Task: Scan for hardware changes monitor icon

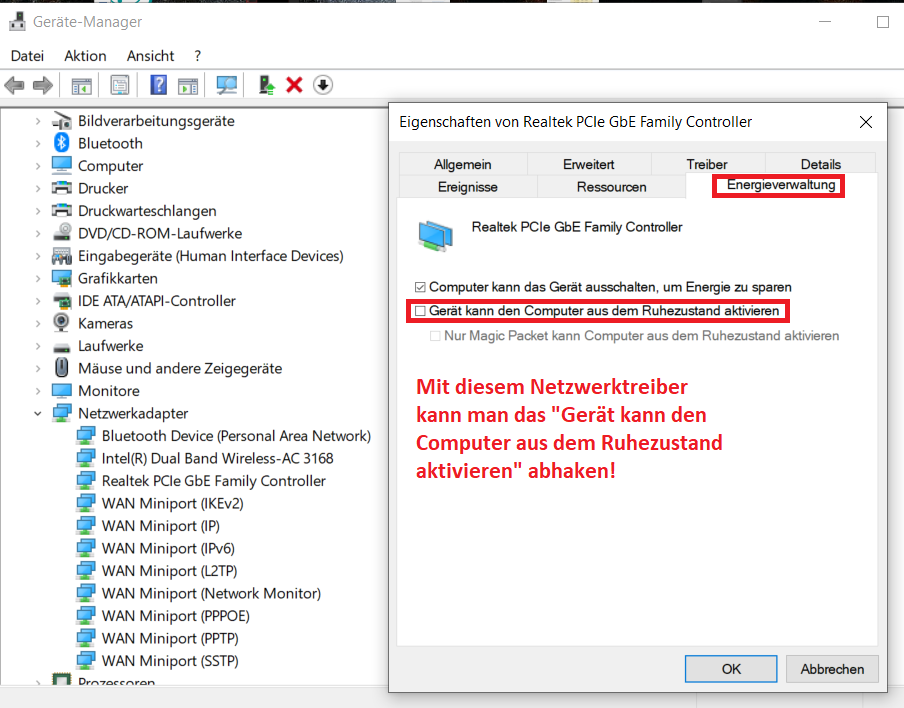Action: 227,85
